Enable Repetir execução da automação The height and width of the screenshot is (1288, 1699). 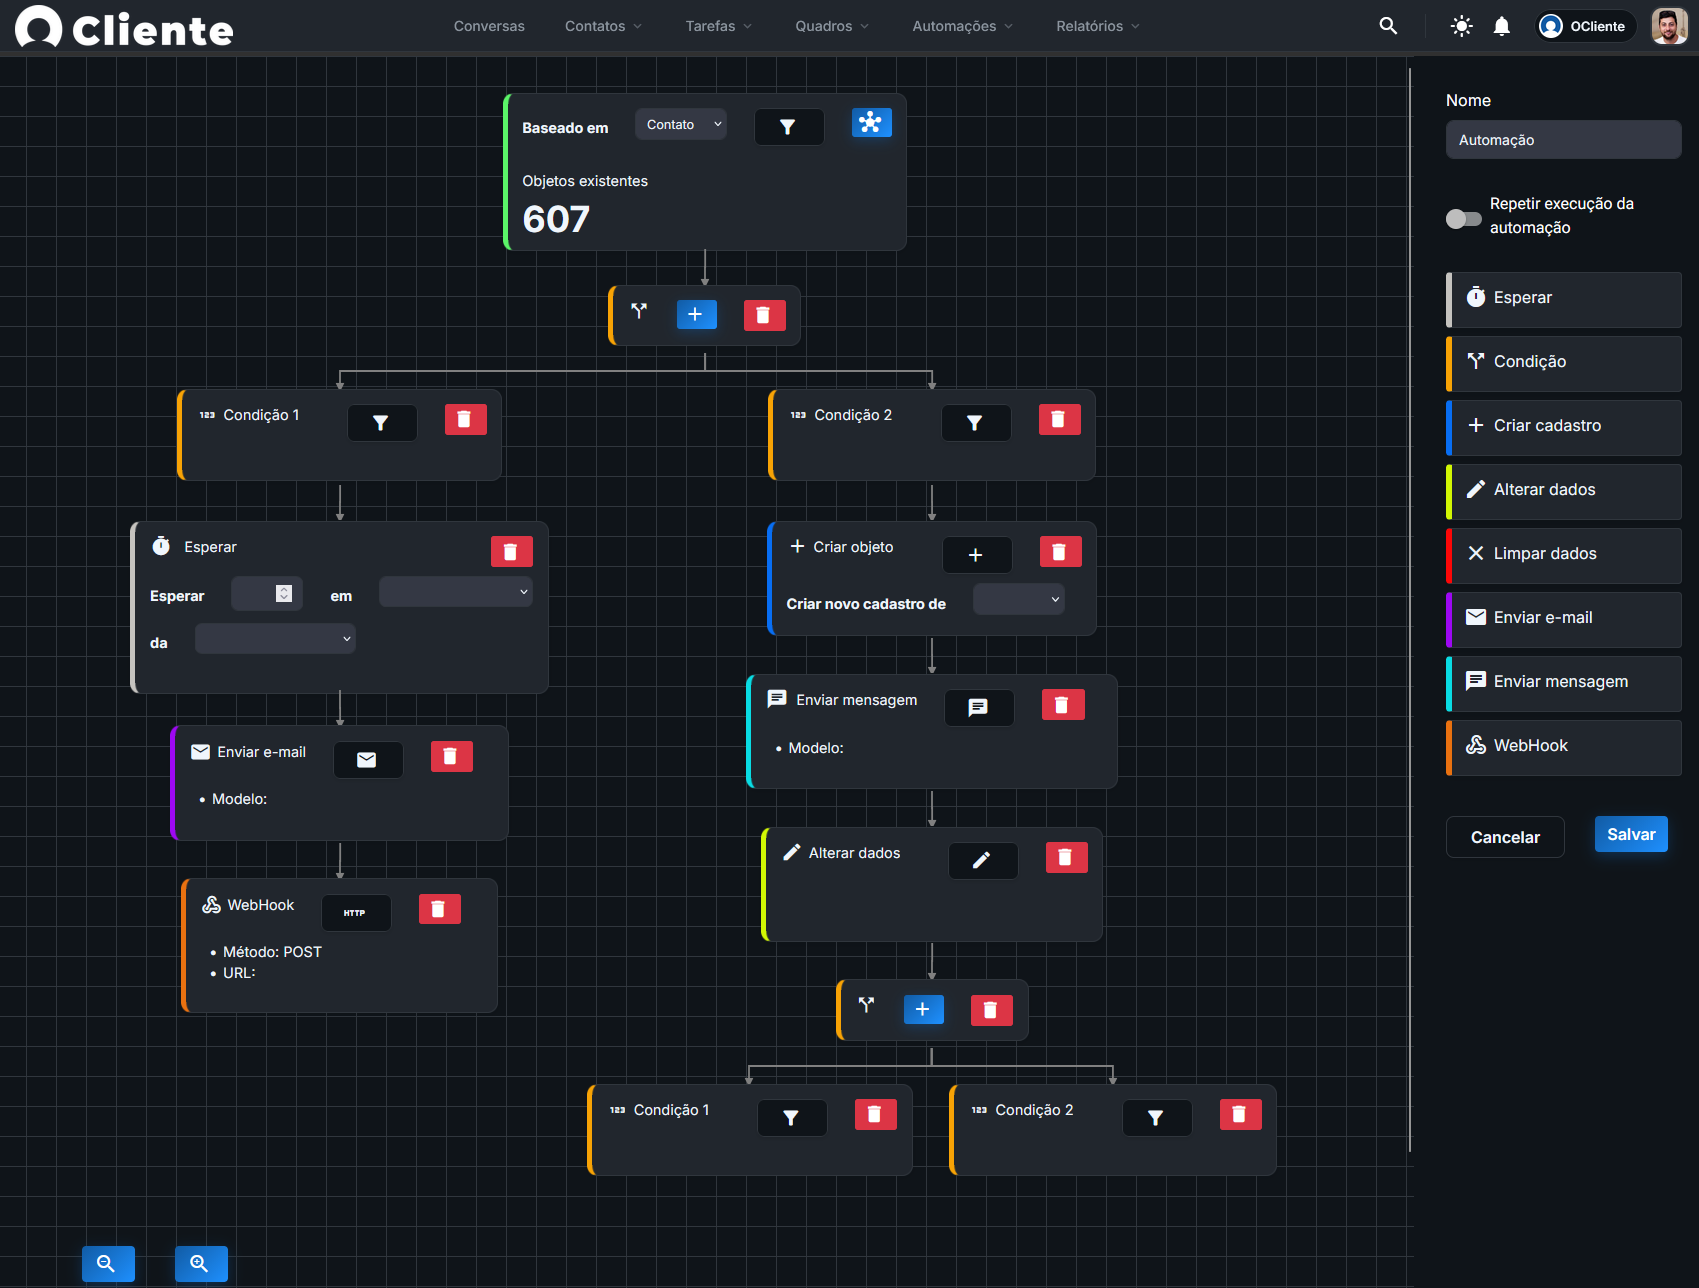(x=1463, y=219)
